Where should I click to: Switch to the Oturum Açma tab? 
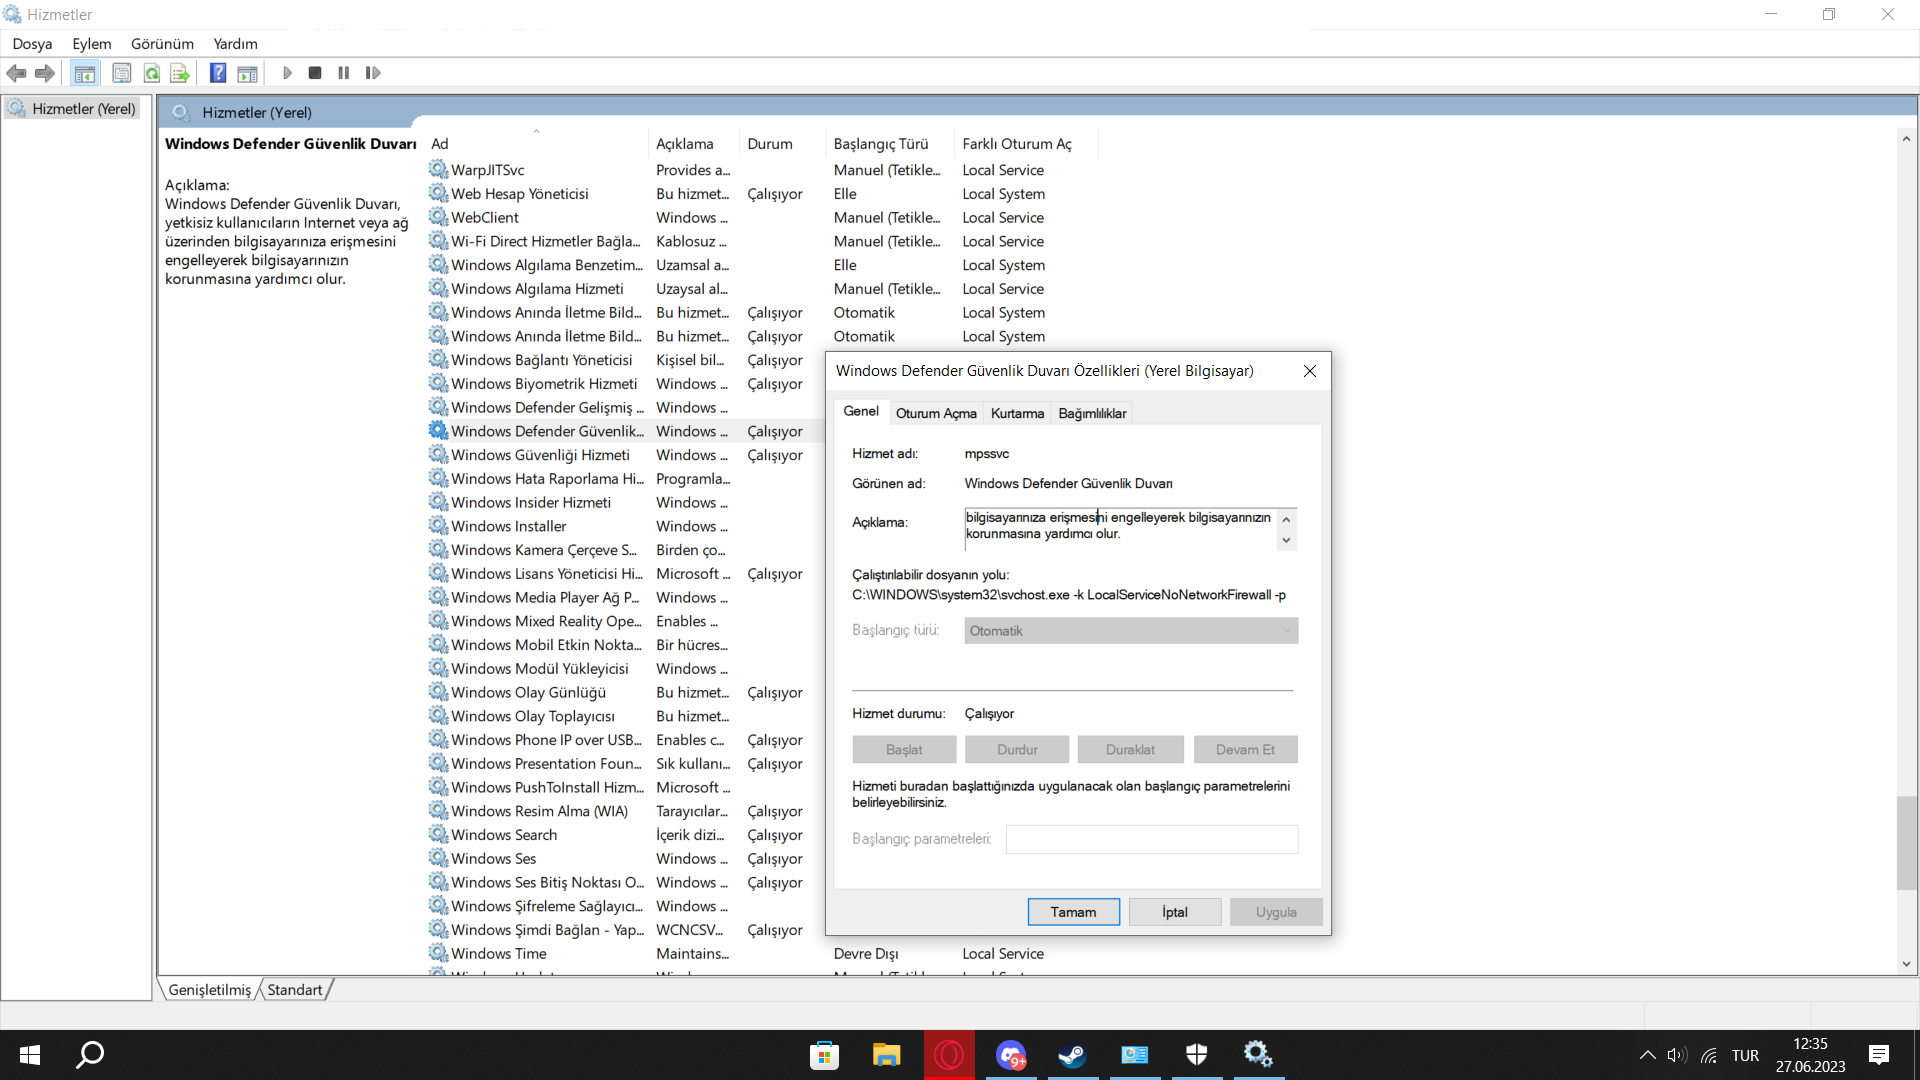[935, 413]
